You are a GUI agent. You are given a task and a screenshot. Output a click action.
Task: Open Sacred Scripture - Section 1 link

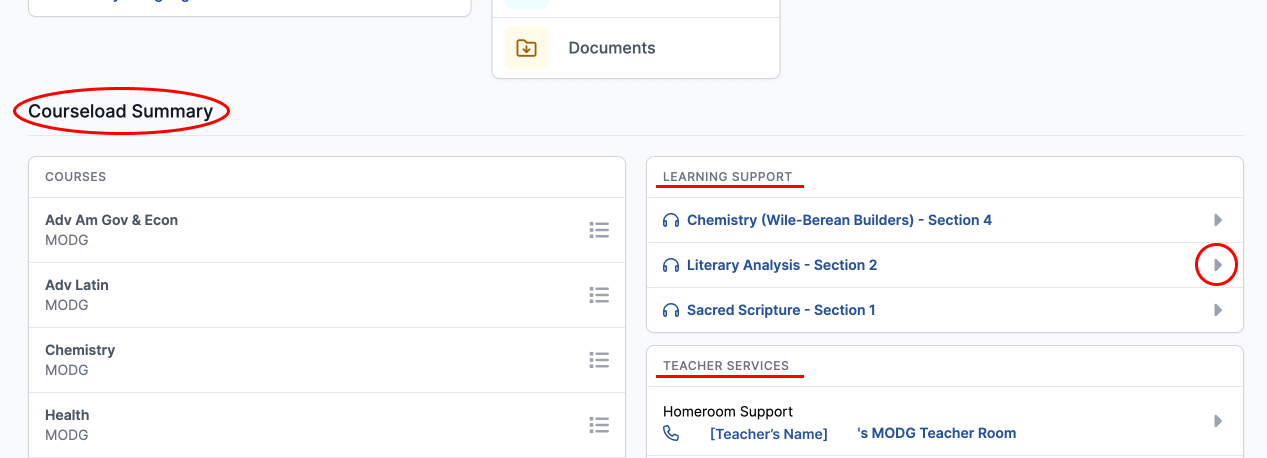coord(781,310)
